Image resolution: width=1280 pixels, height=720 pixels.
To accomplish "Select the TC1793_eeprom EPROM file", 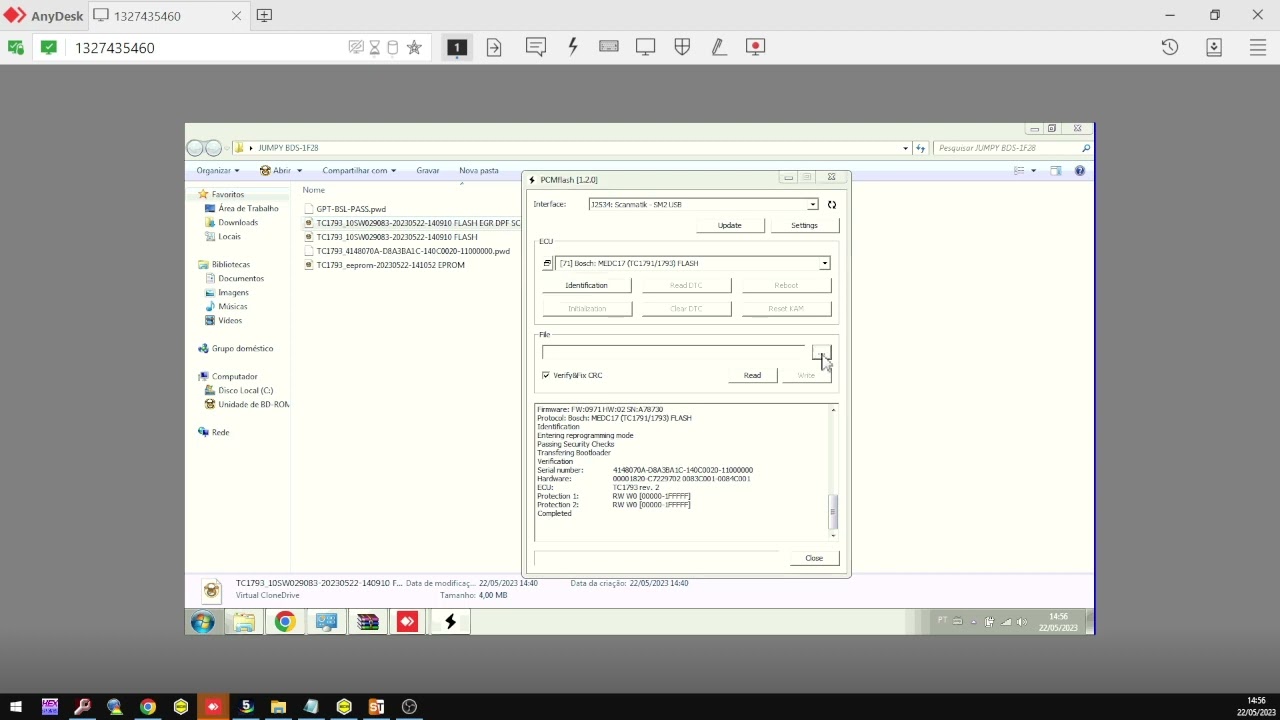I will click(x=390, y=266).
